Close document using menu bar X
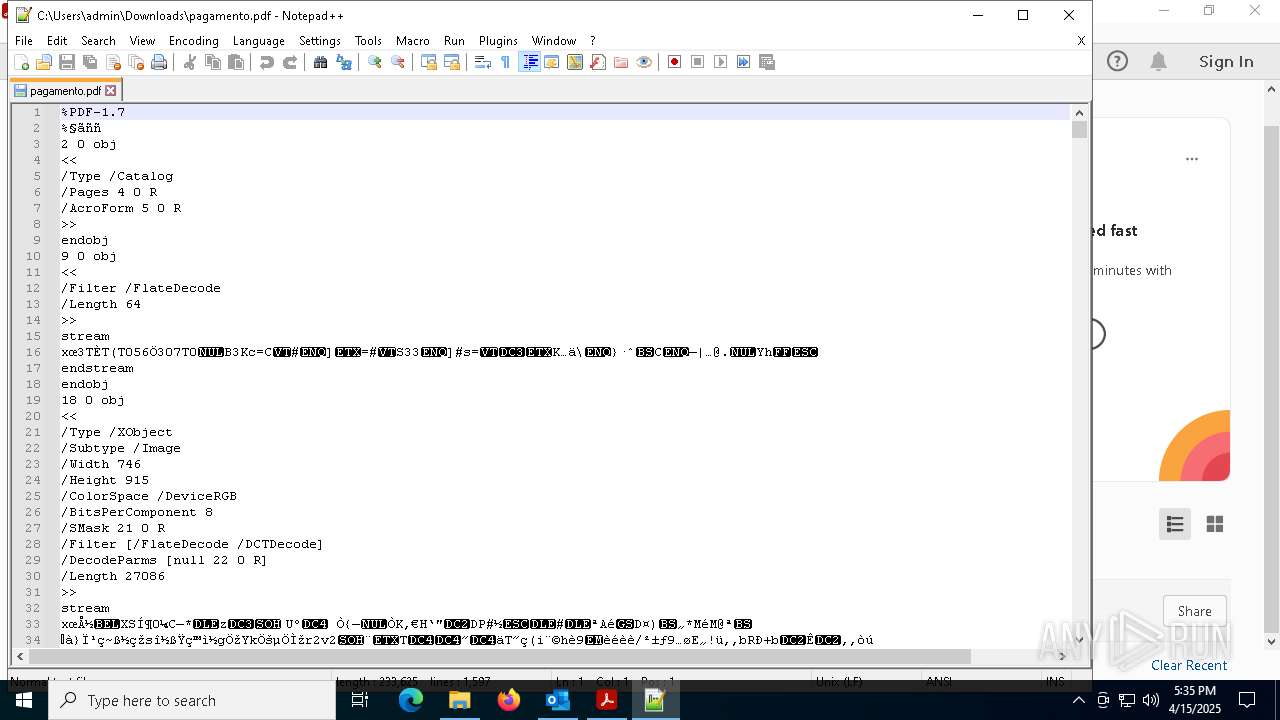This screenshot has height=720, width=1280. [x=1081, y=41]
